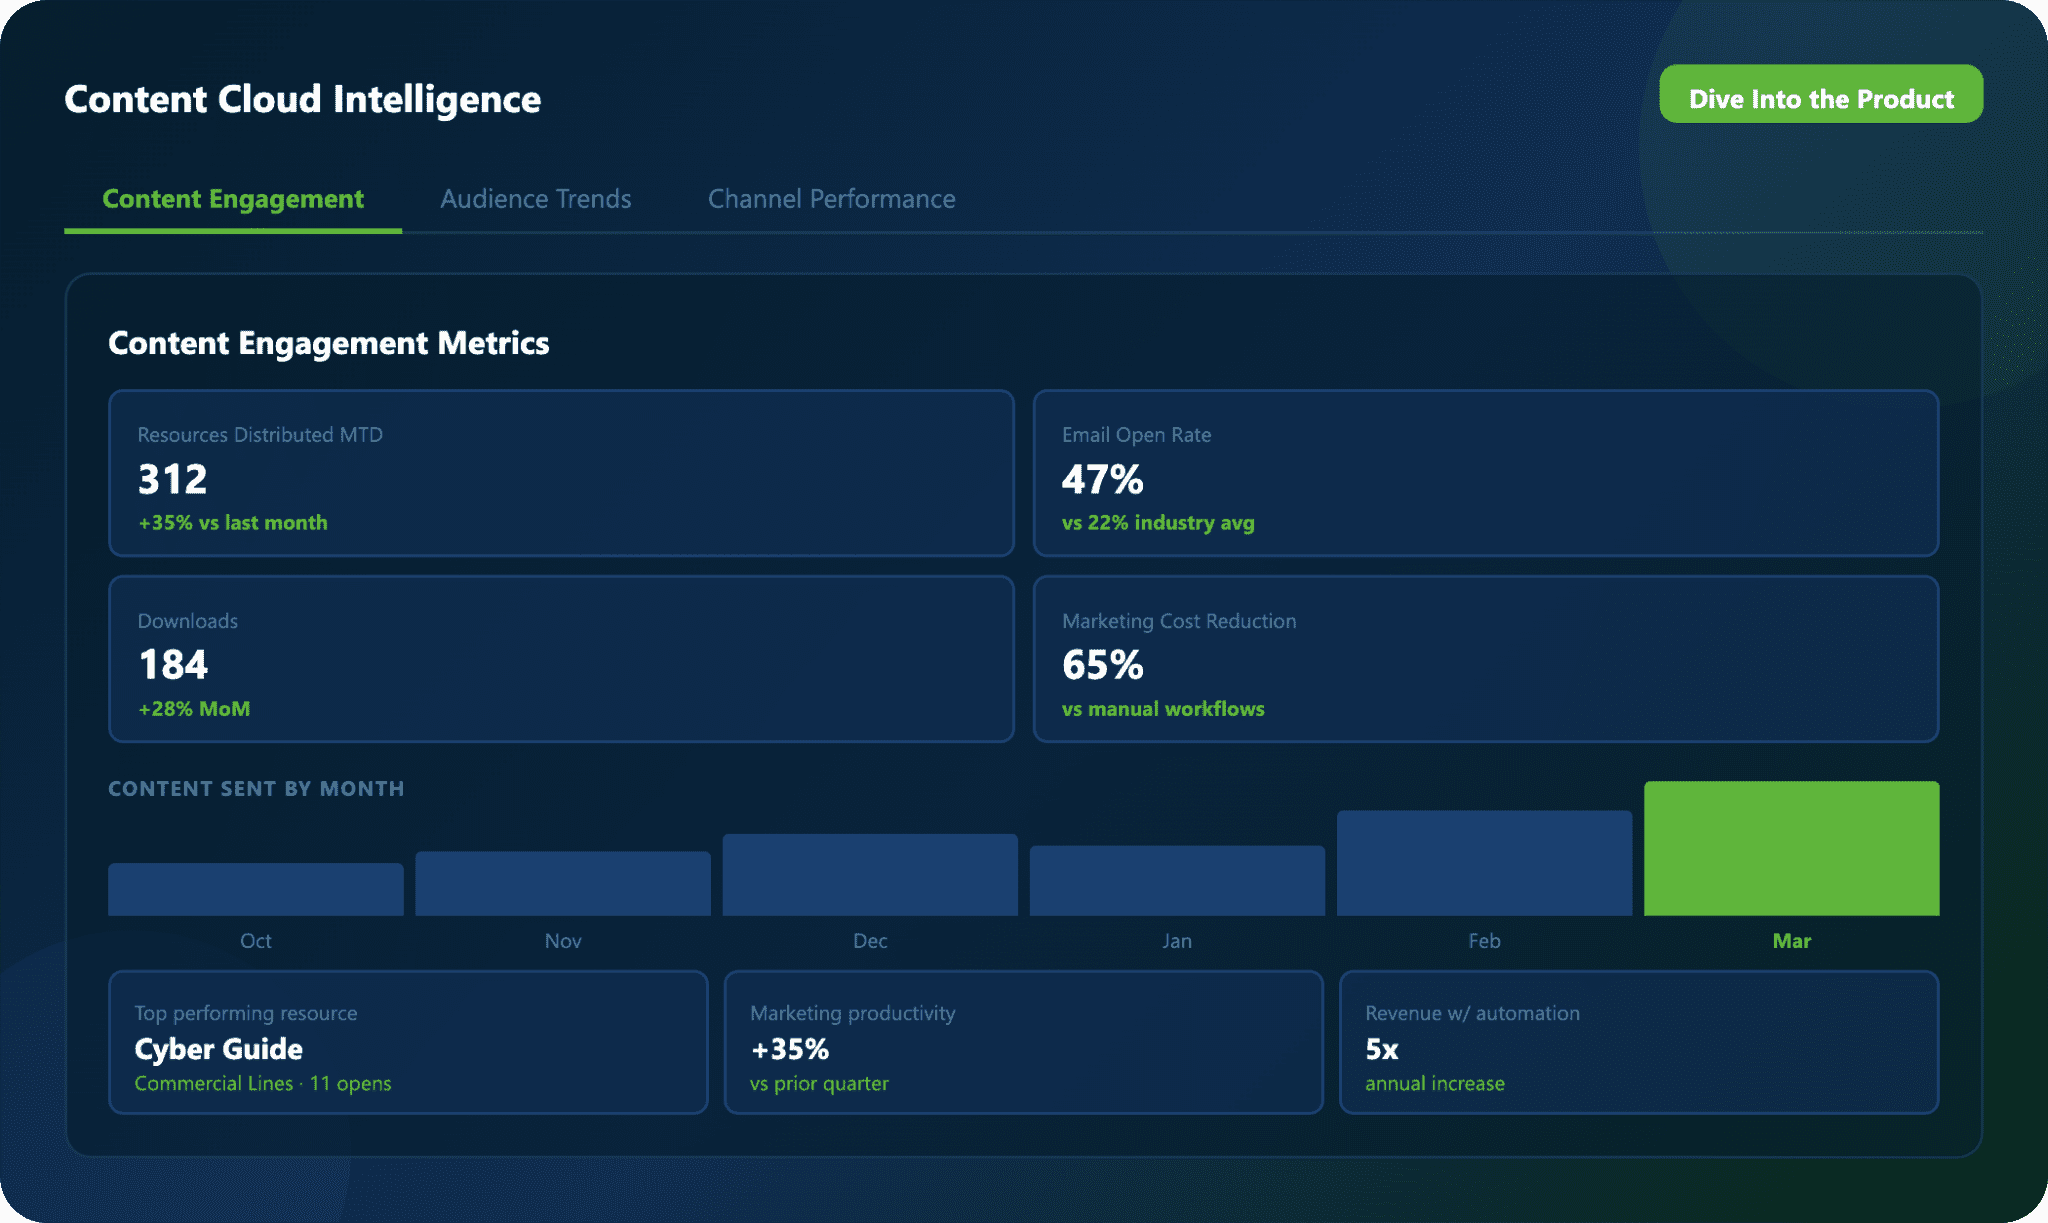
Task: Select the Dec bar in chart
Action: click(870, 875)
